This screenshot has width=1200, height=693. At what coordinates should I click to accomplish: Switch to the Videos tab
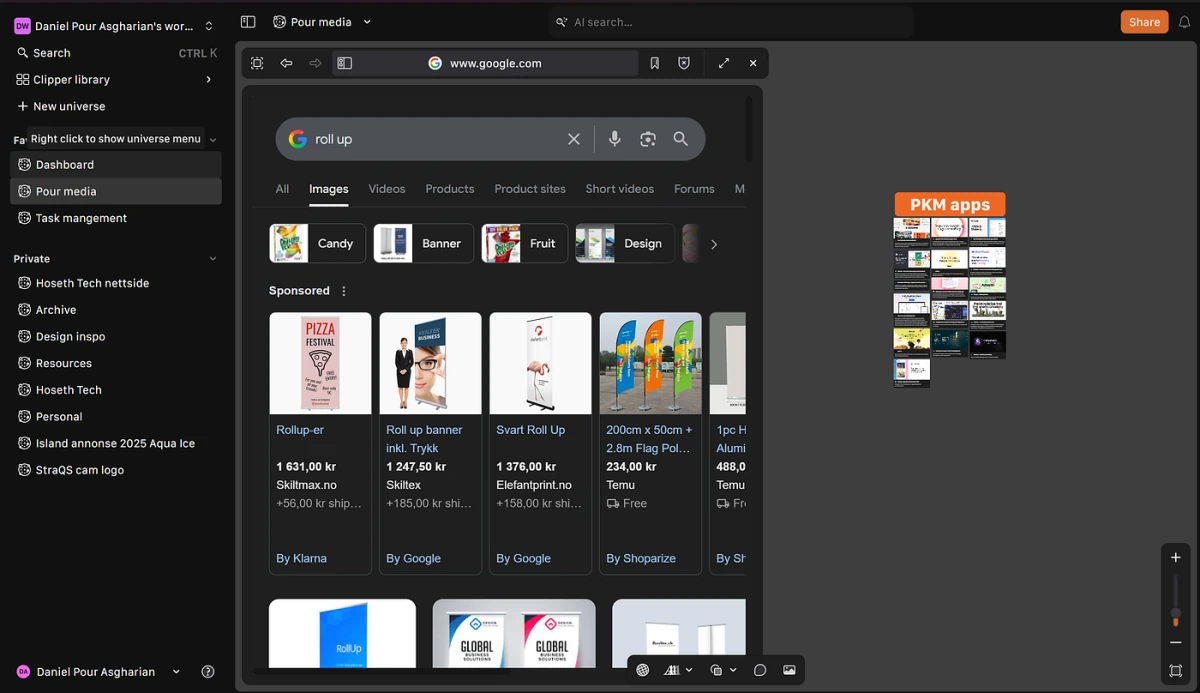[x=386, y=189]
